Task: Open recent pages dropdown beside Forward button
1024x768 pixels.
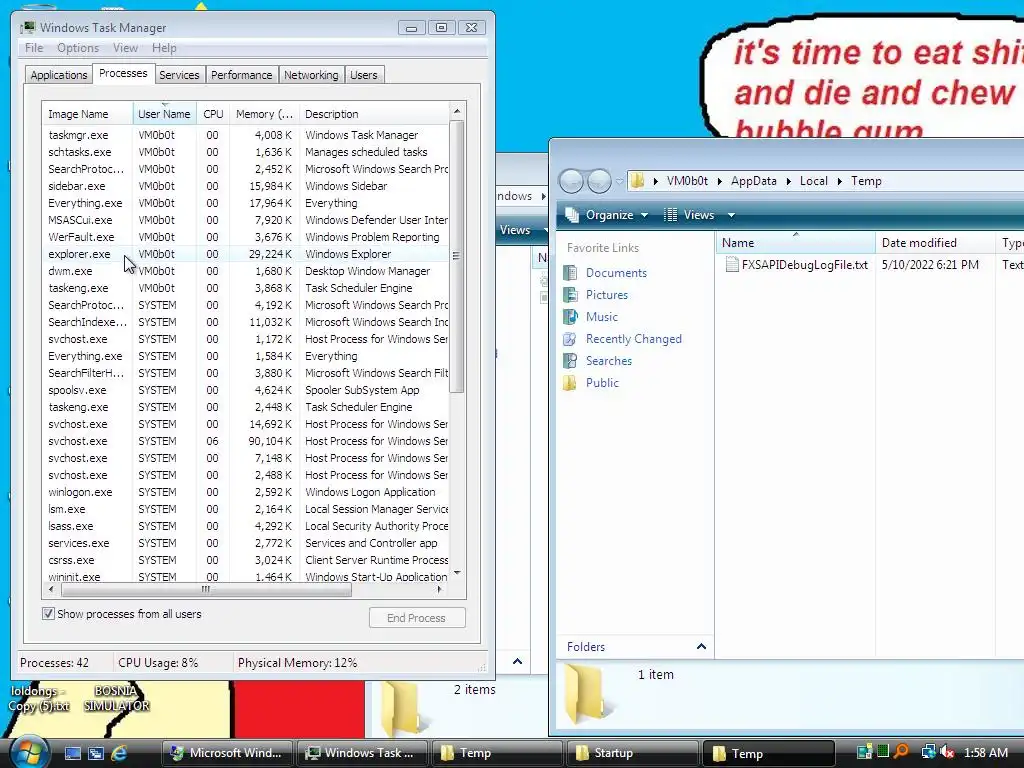Action: (x=619, y=182)
